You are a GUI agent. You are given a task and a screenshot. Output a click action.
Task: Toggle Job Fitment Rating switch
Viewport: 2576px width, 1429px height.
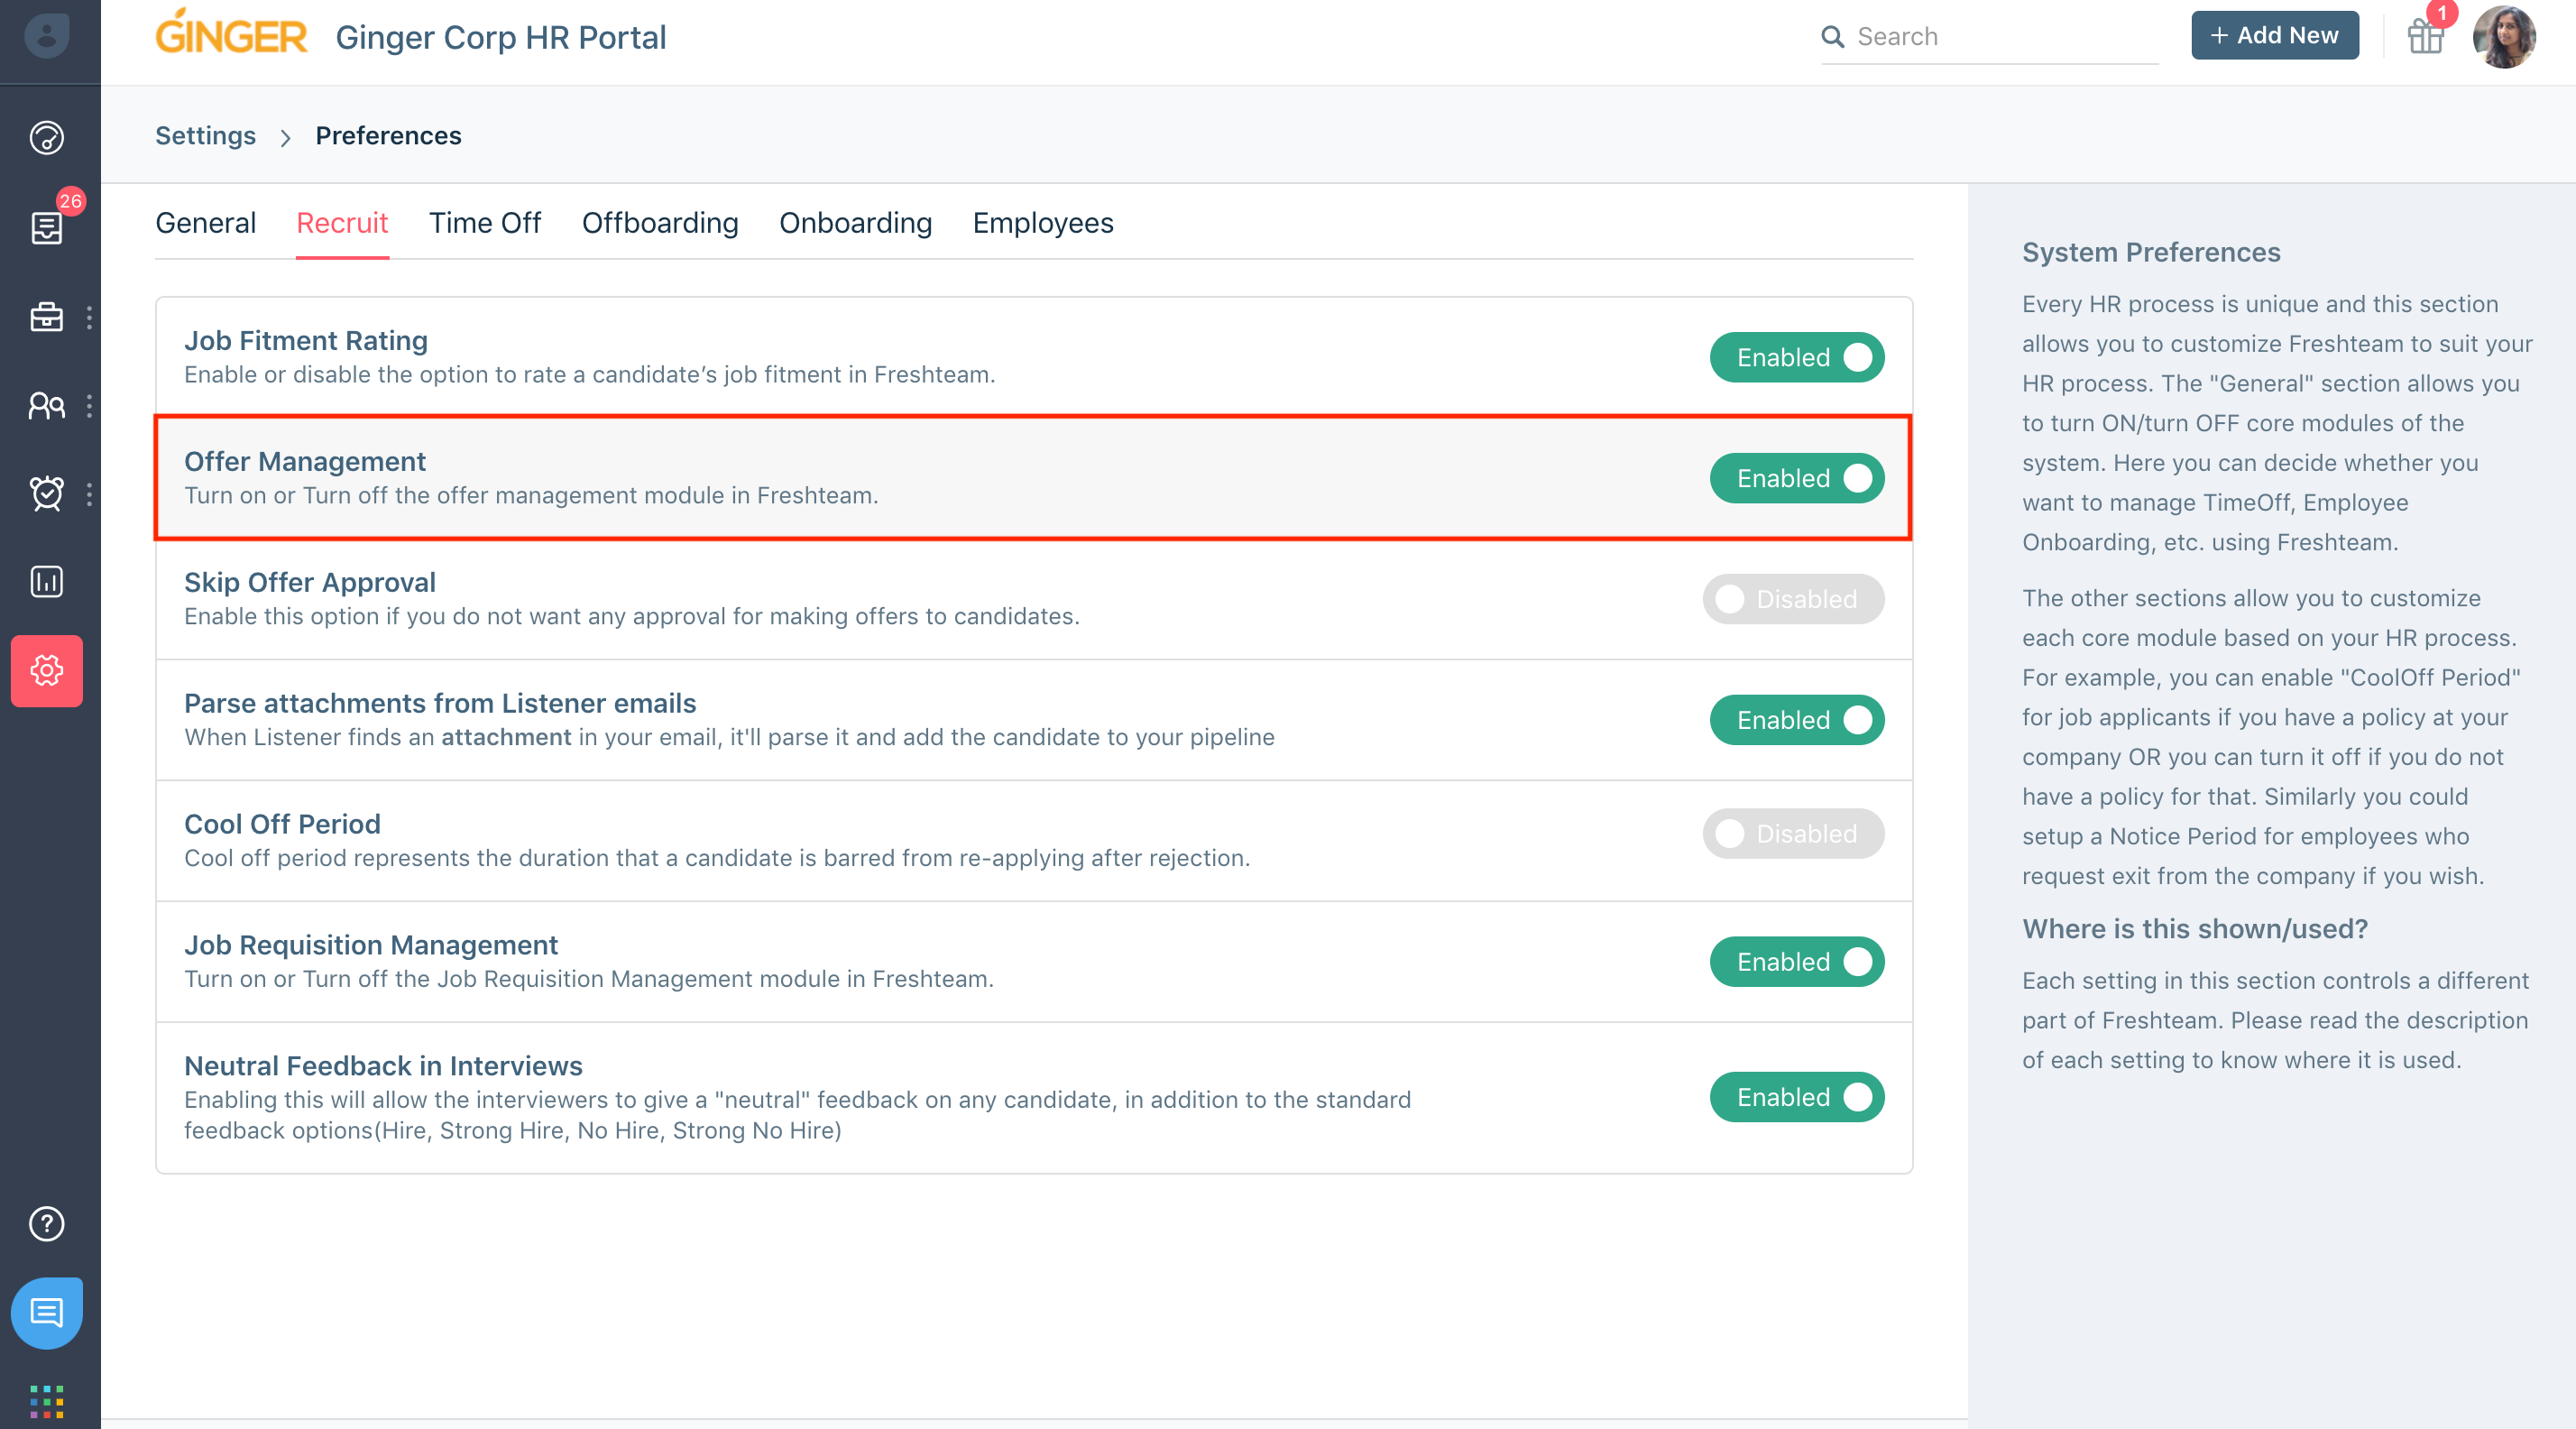point(1796,357)
